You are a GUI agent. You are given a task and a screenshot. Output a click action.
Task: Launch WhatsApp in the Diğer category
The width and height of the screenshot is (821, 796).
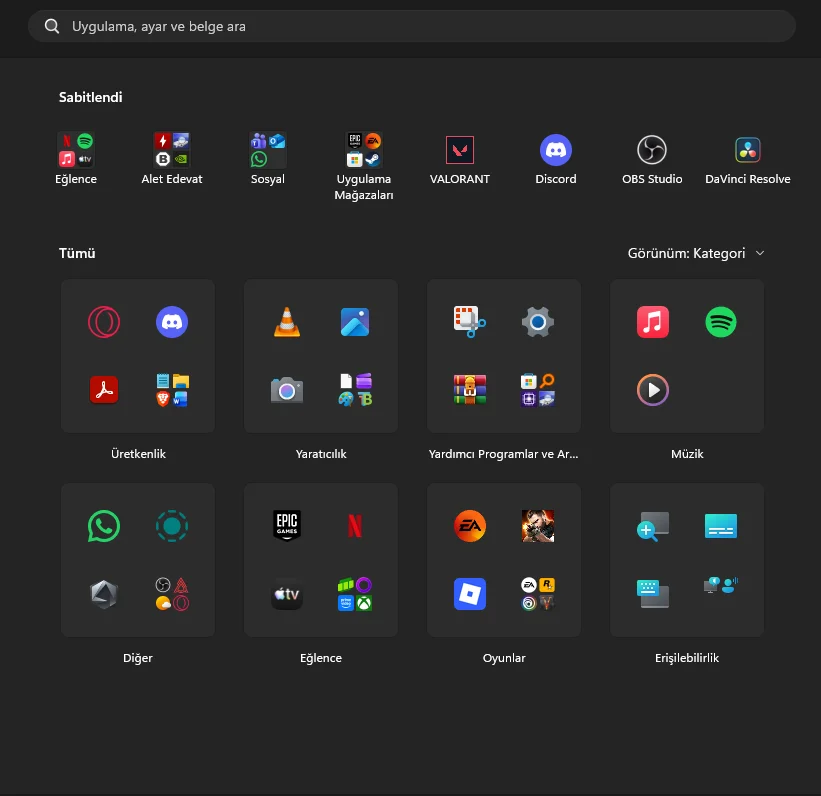click(x=104, y=526)
